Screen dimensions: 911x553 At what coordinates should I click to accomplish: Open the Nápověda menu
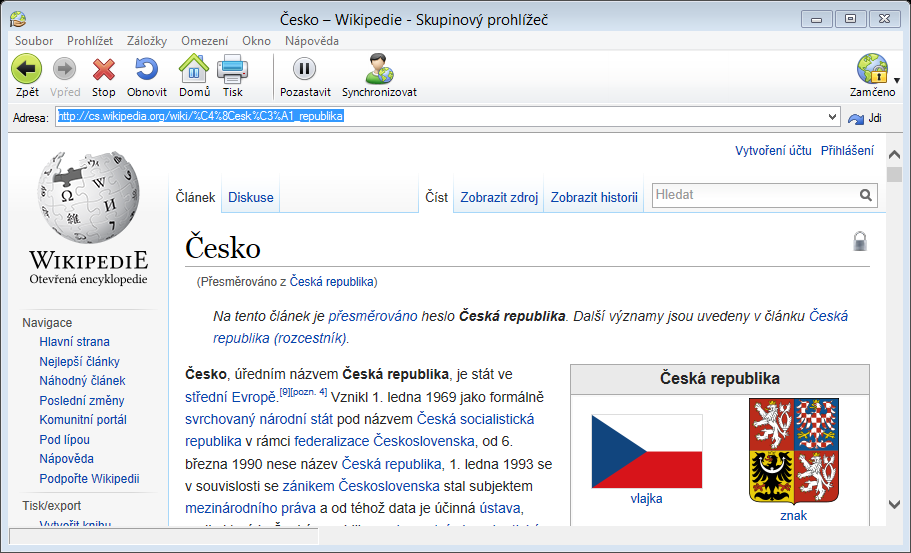pyautogui.click(x=312, y=41)
